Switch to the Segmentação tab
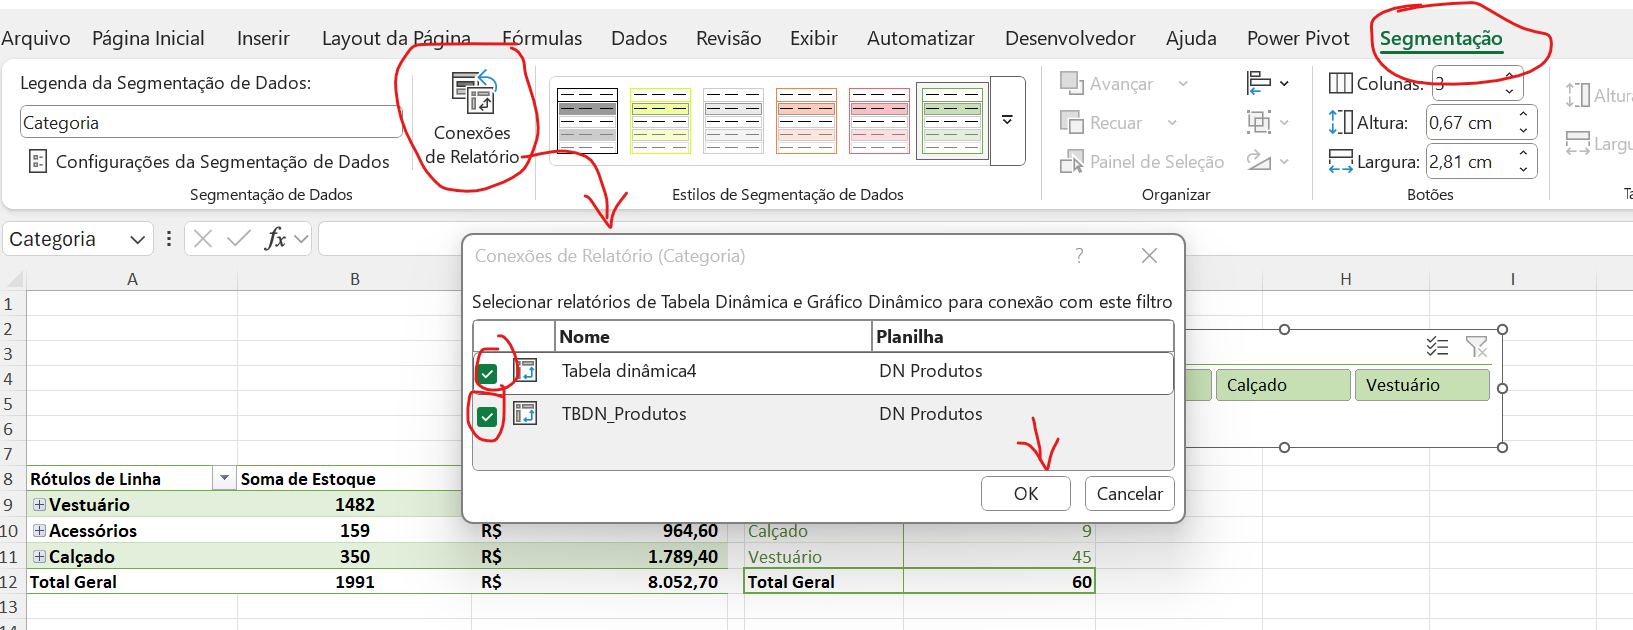Screen dimensions: 1633x630 [1441, 38]
